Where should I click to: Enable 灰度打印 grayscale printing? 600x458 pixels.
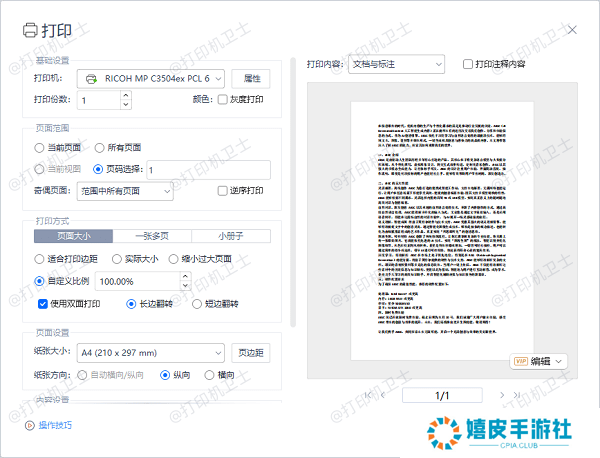223,100
